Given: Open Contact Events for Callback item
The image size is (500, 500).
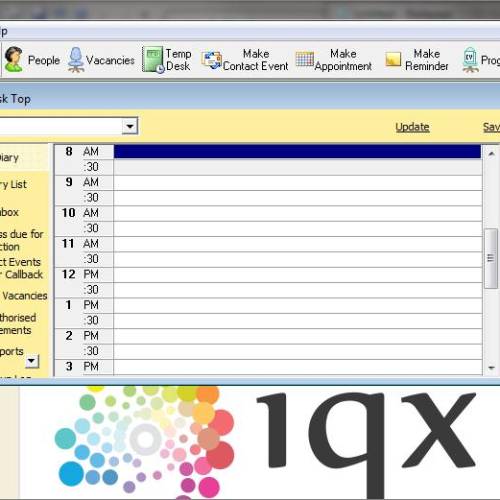Looking at the screenshot, I should [x=21, y=268].
